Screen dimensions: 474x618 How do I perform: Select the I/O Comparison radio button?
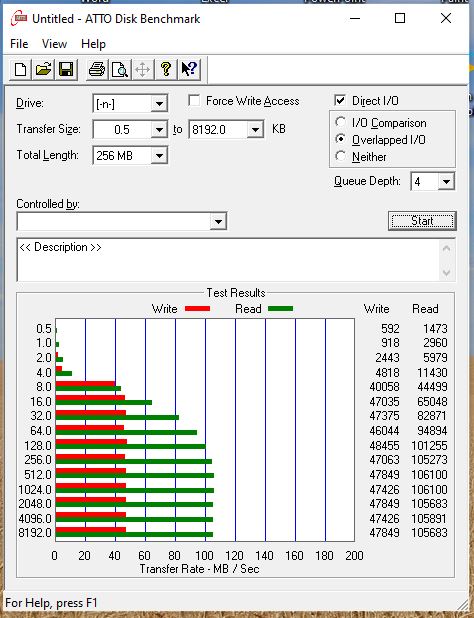pyautogui.click(x=340, y=122)
